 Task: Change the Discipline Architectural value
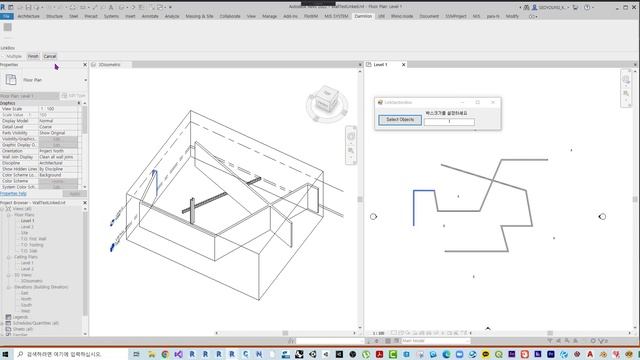point(58,163)
